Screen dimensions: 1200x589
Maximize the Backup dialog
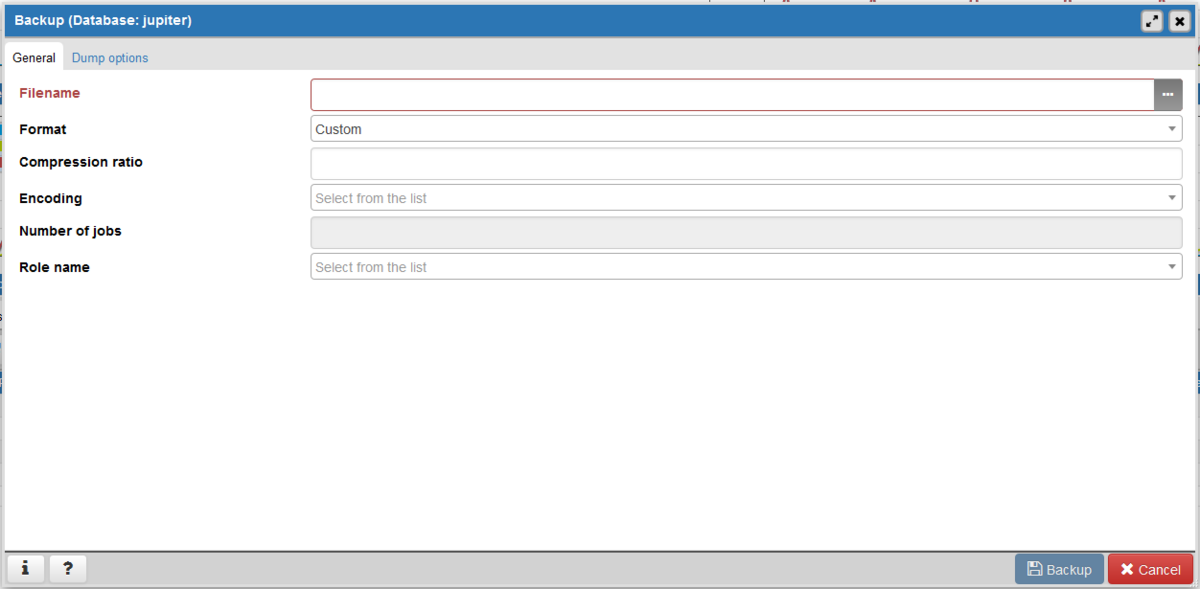point(1152,20)
